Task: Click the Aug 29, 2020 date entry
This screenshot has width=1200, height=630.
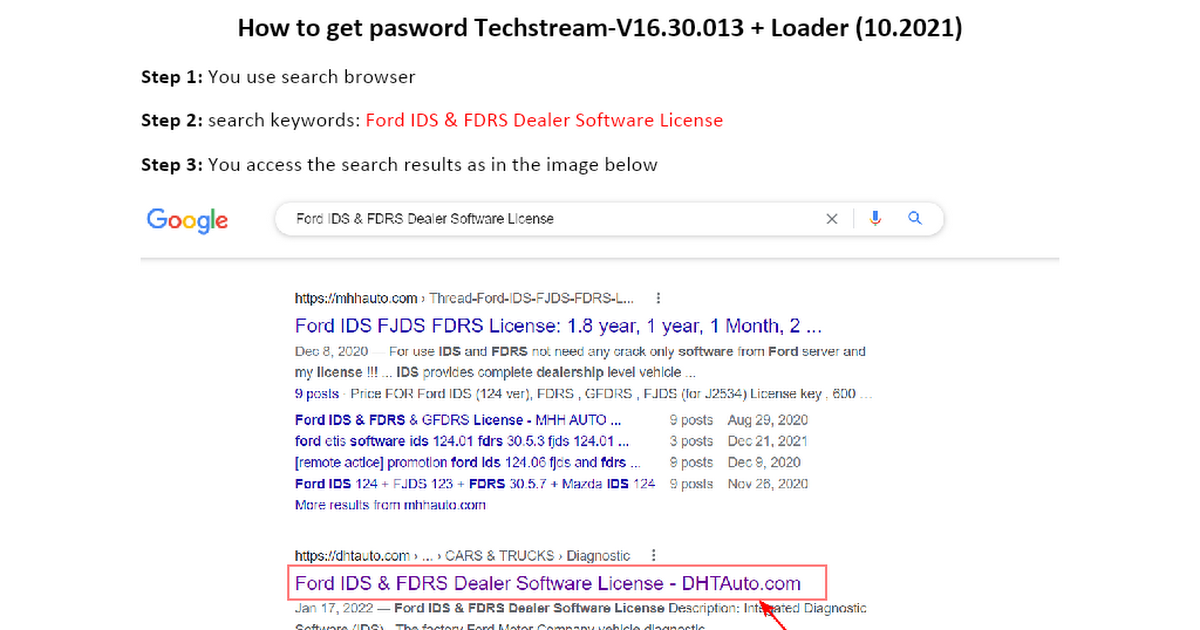Action: (x=770, y=420)
